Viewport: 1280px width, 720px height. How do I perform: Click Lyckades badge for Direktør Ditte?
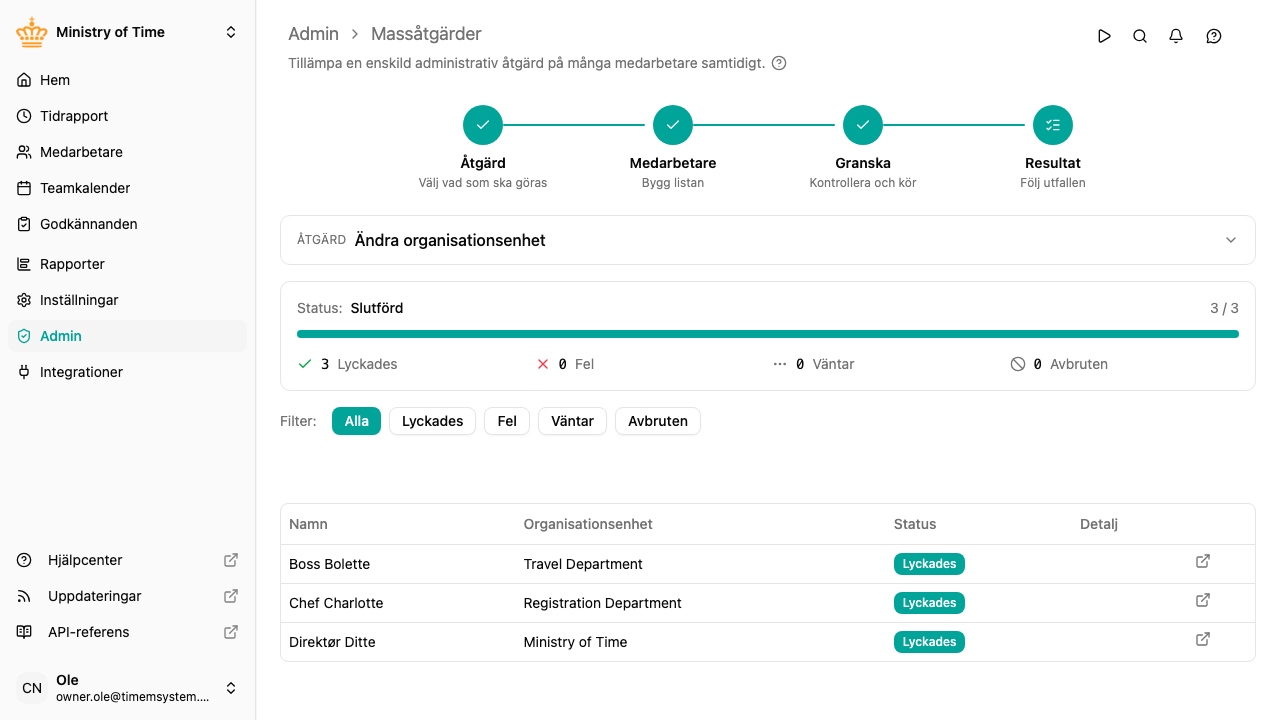(929, 642)
